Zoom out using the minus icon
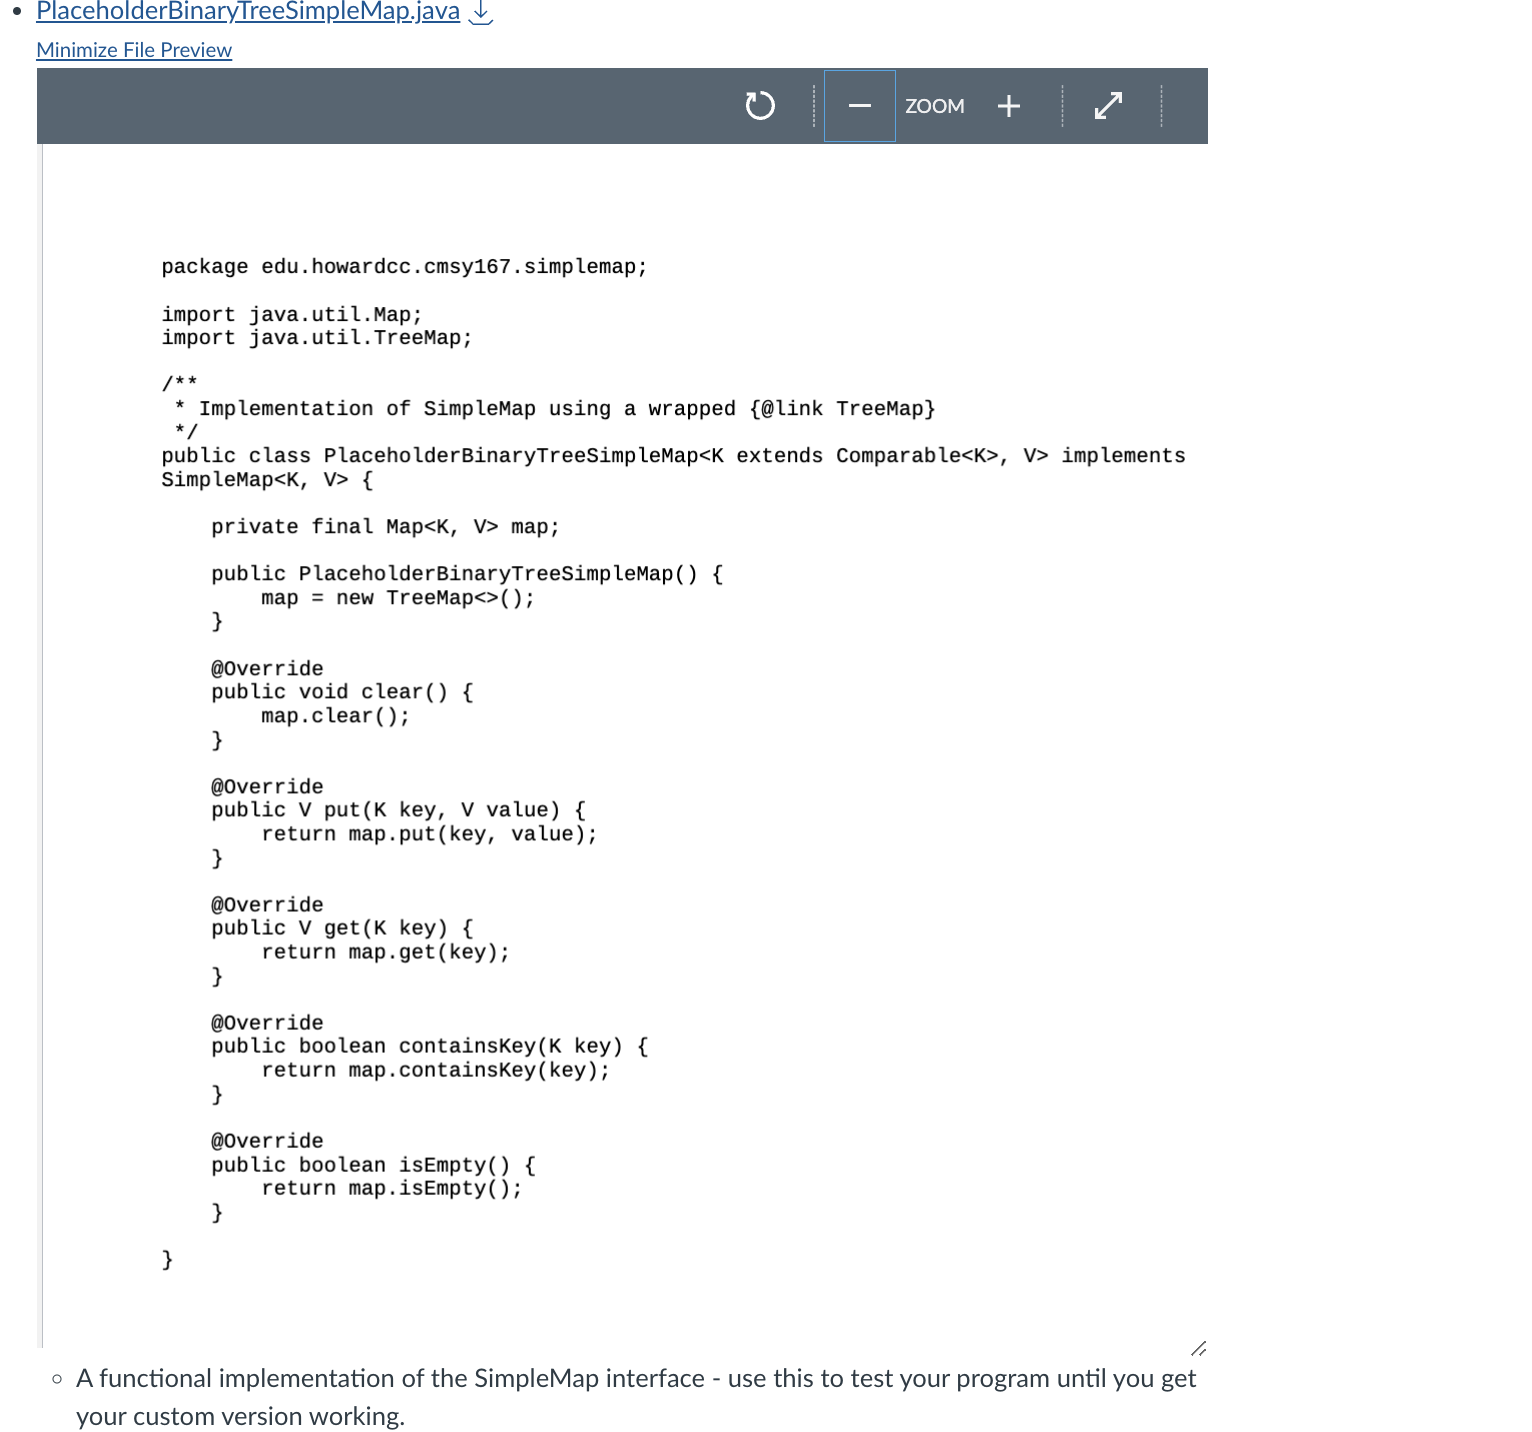The height and width of the screenshot is (1432, 1532). tap(859, 105)
